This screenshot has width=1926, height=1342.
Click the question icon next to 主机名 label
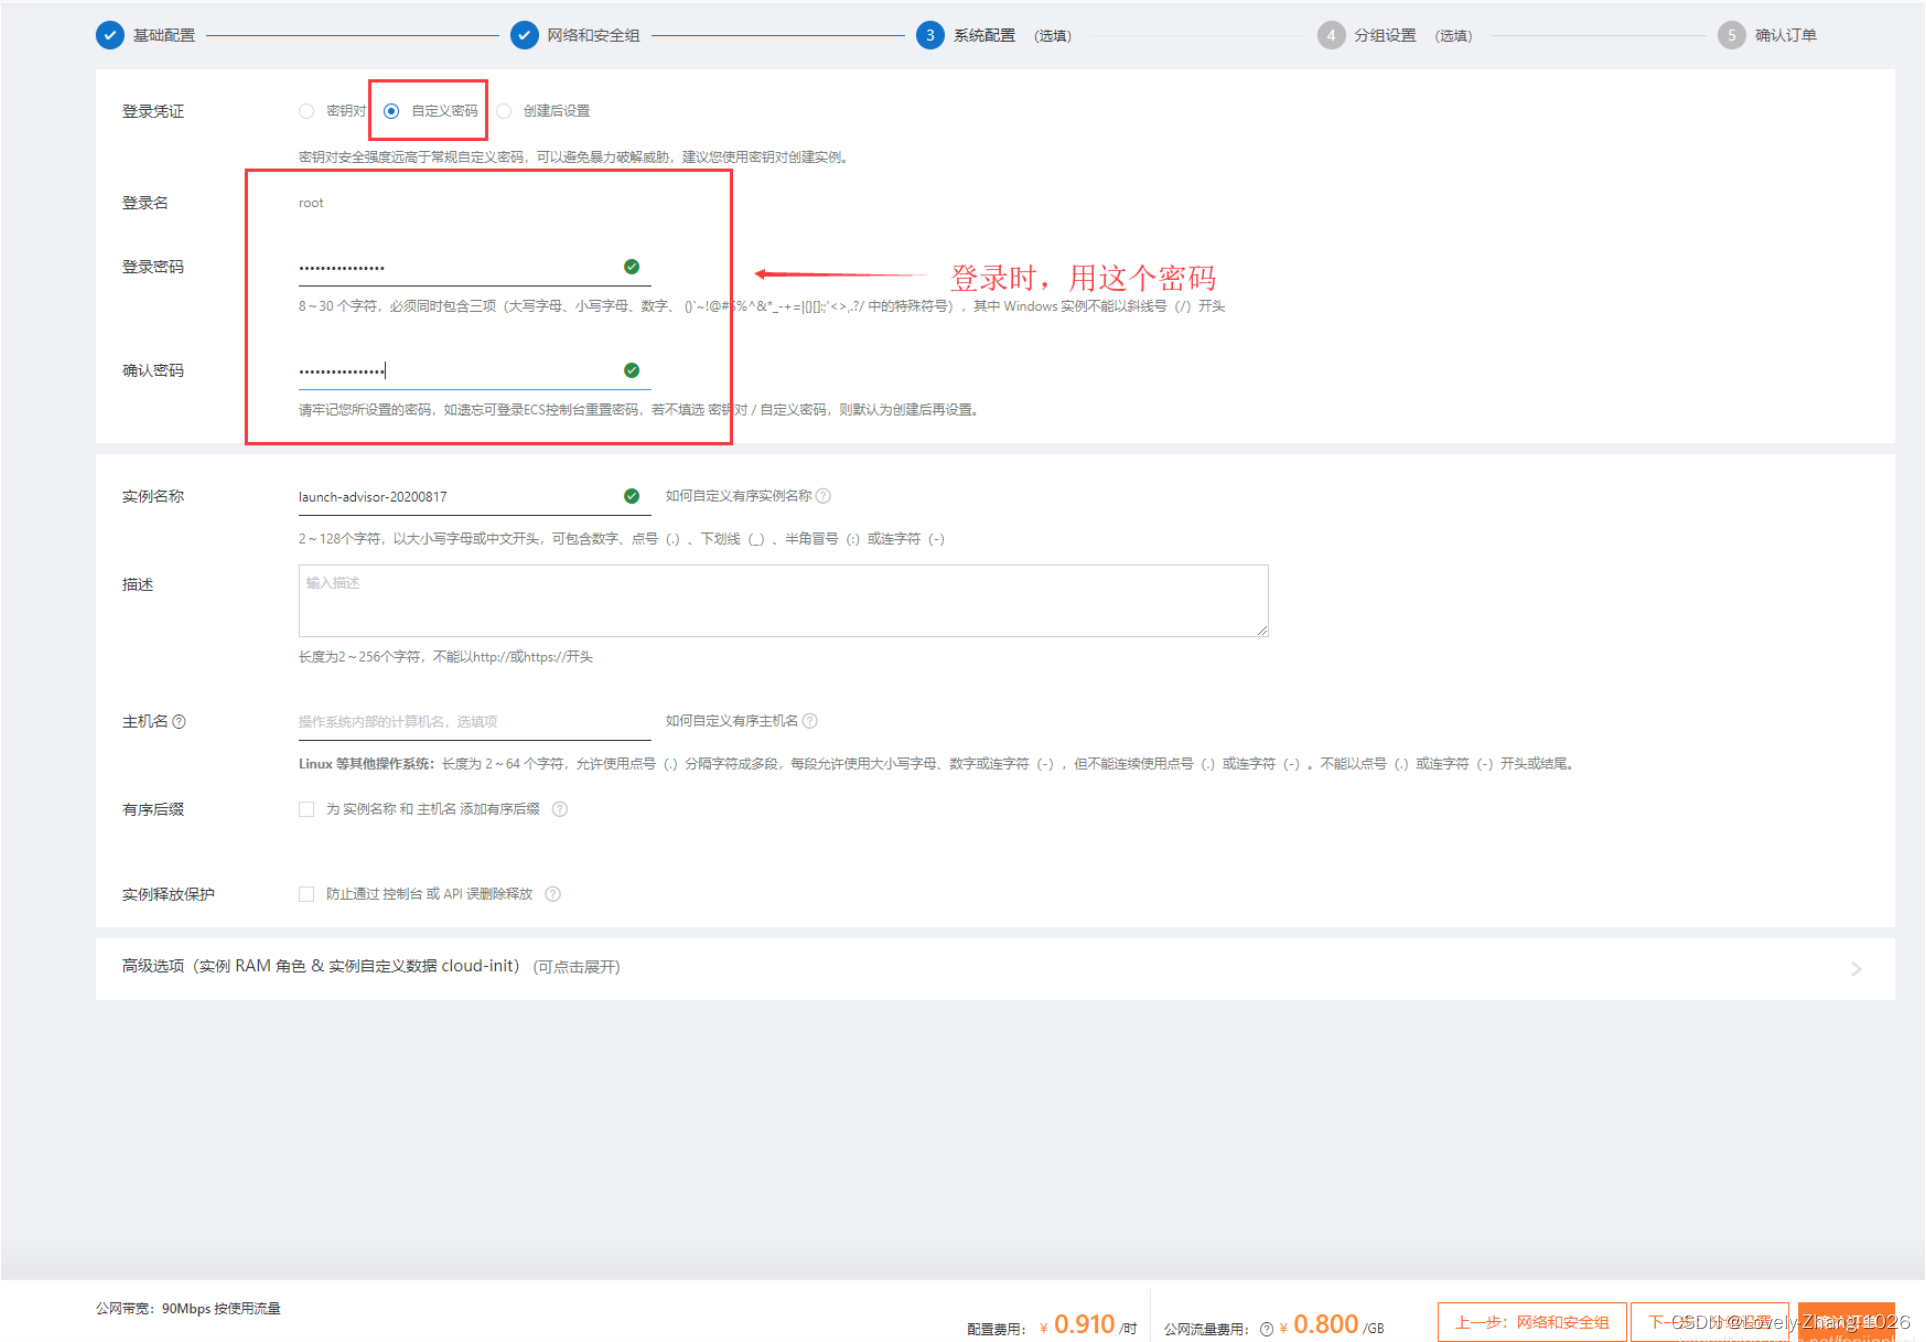pyautogui.click(x=179, y=722)
